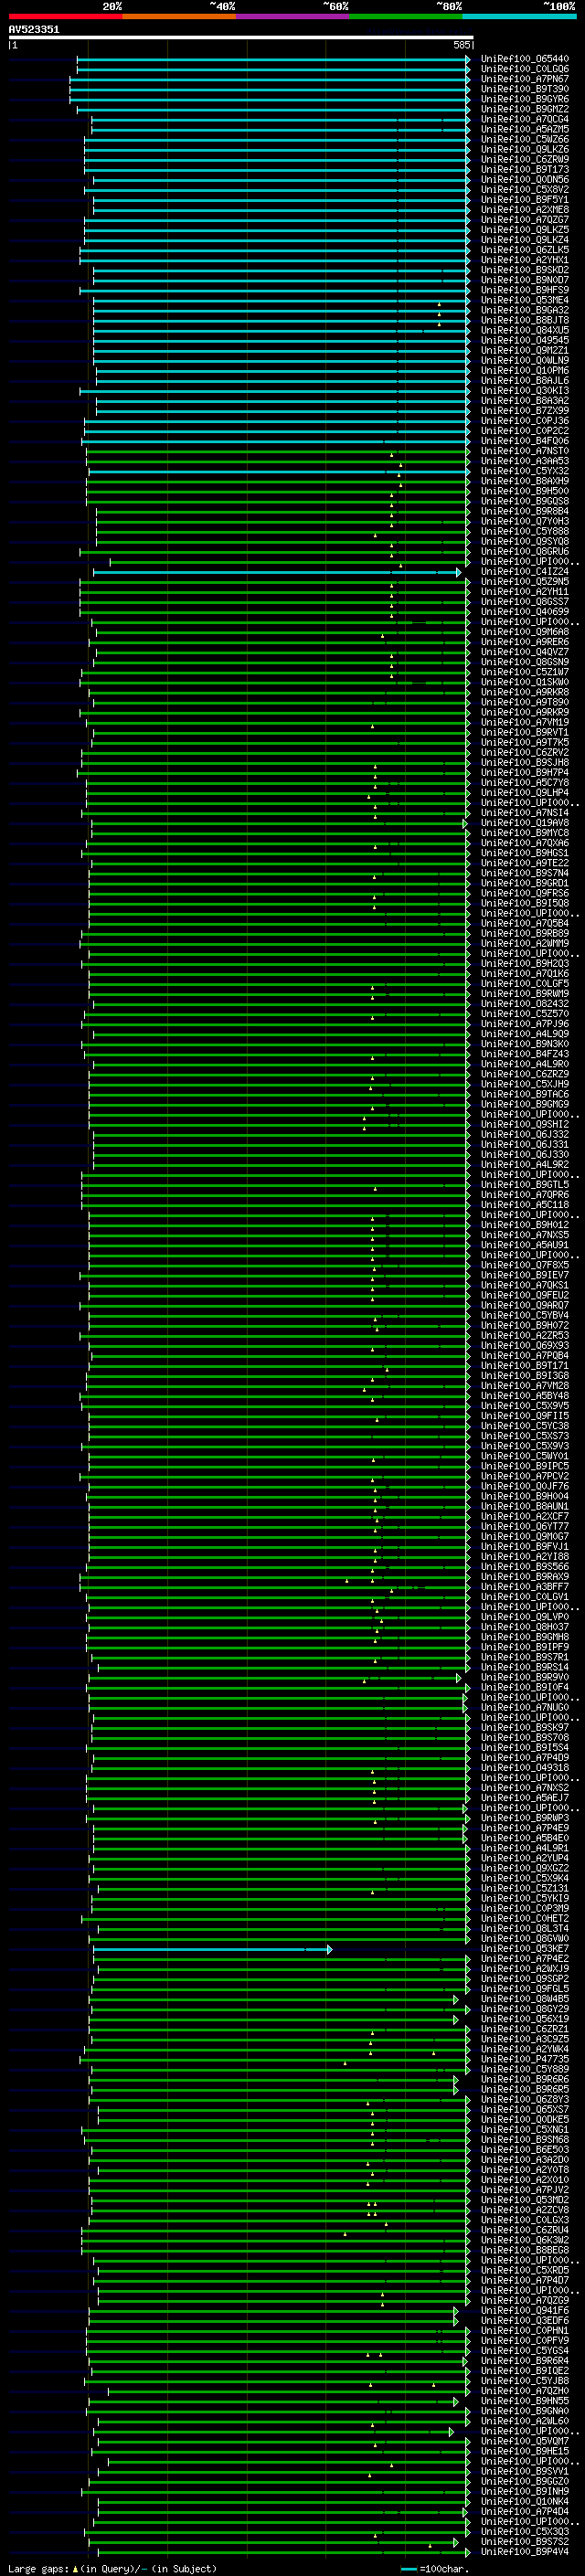Select the UniRef100_B9T173 label

525,169
